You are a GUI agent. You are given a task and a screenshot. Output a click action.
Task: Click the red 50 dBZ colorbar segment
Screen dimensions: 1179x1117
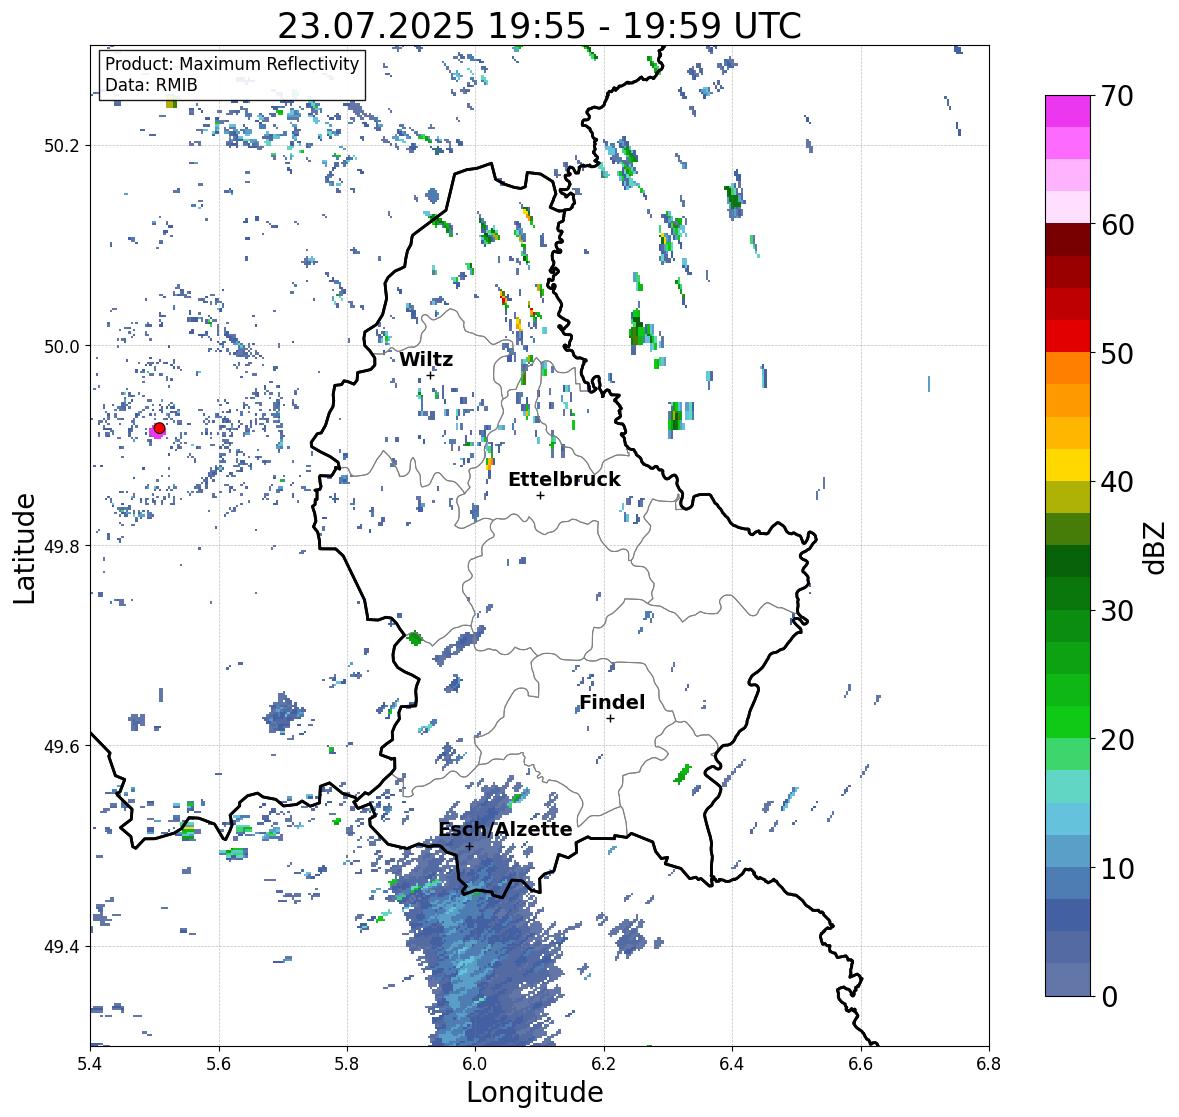(x=1068, y=336)
